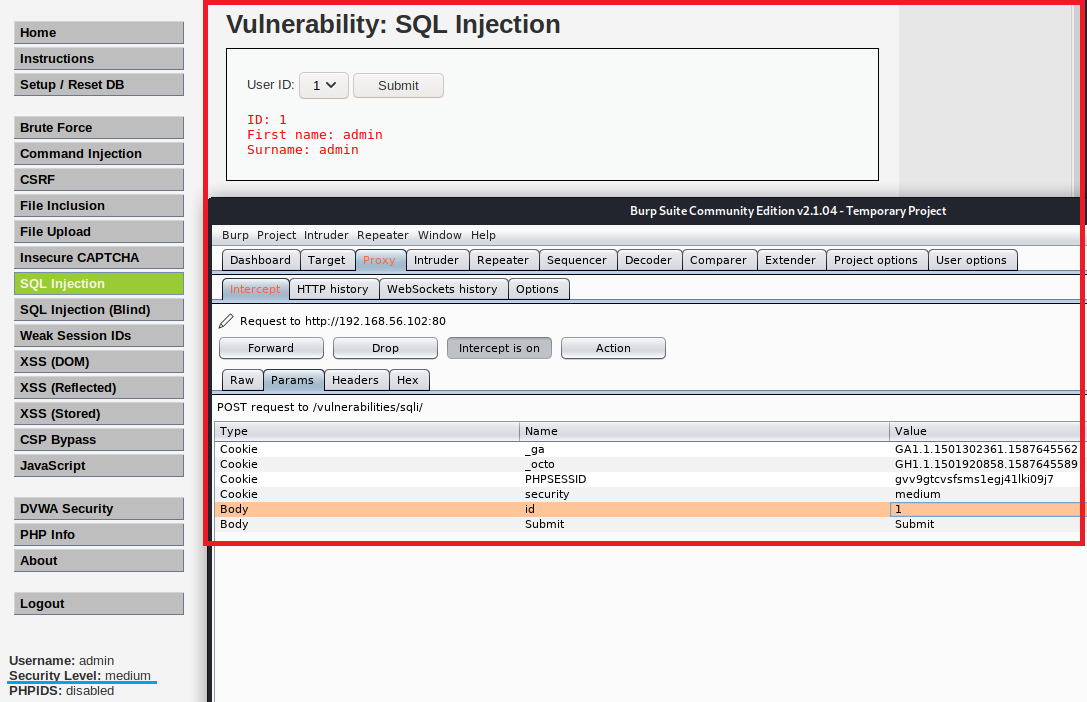
Task: Open the Decoder tab
Action: (x=648, y=260)
